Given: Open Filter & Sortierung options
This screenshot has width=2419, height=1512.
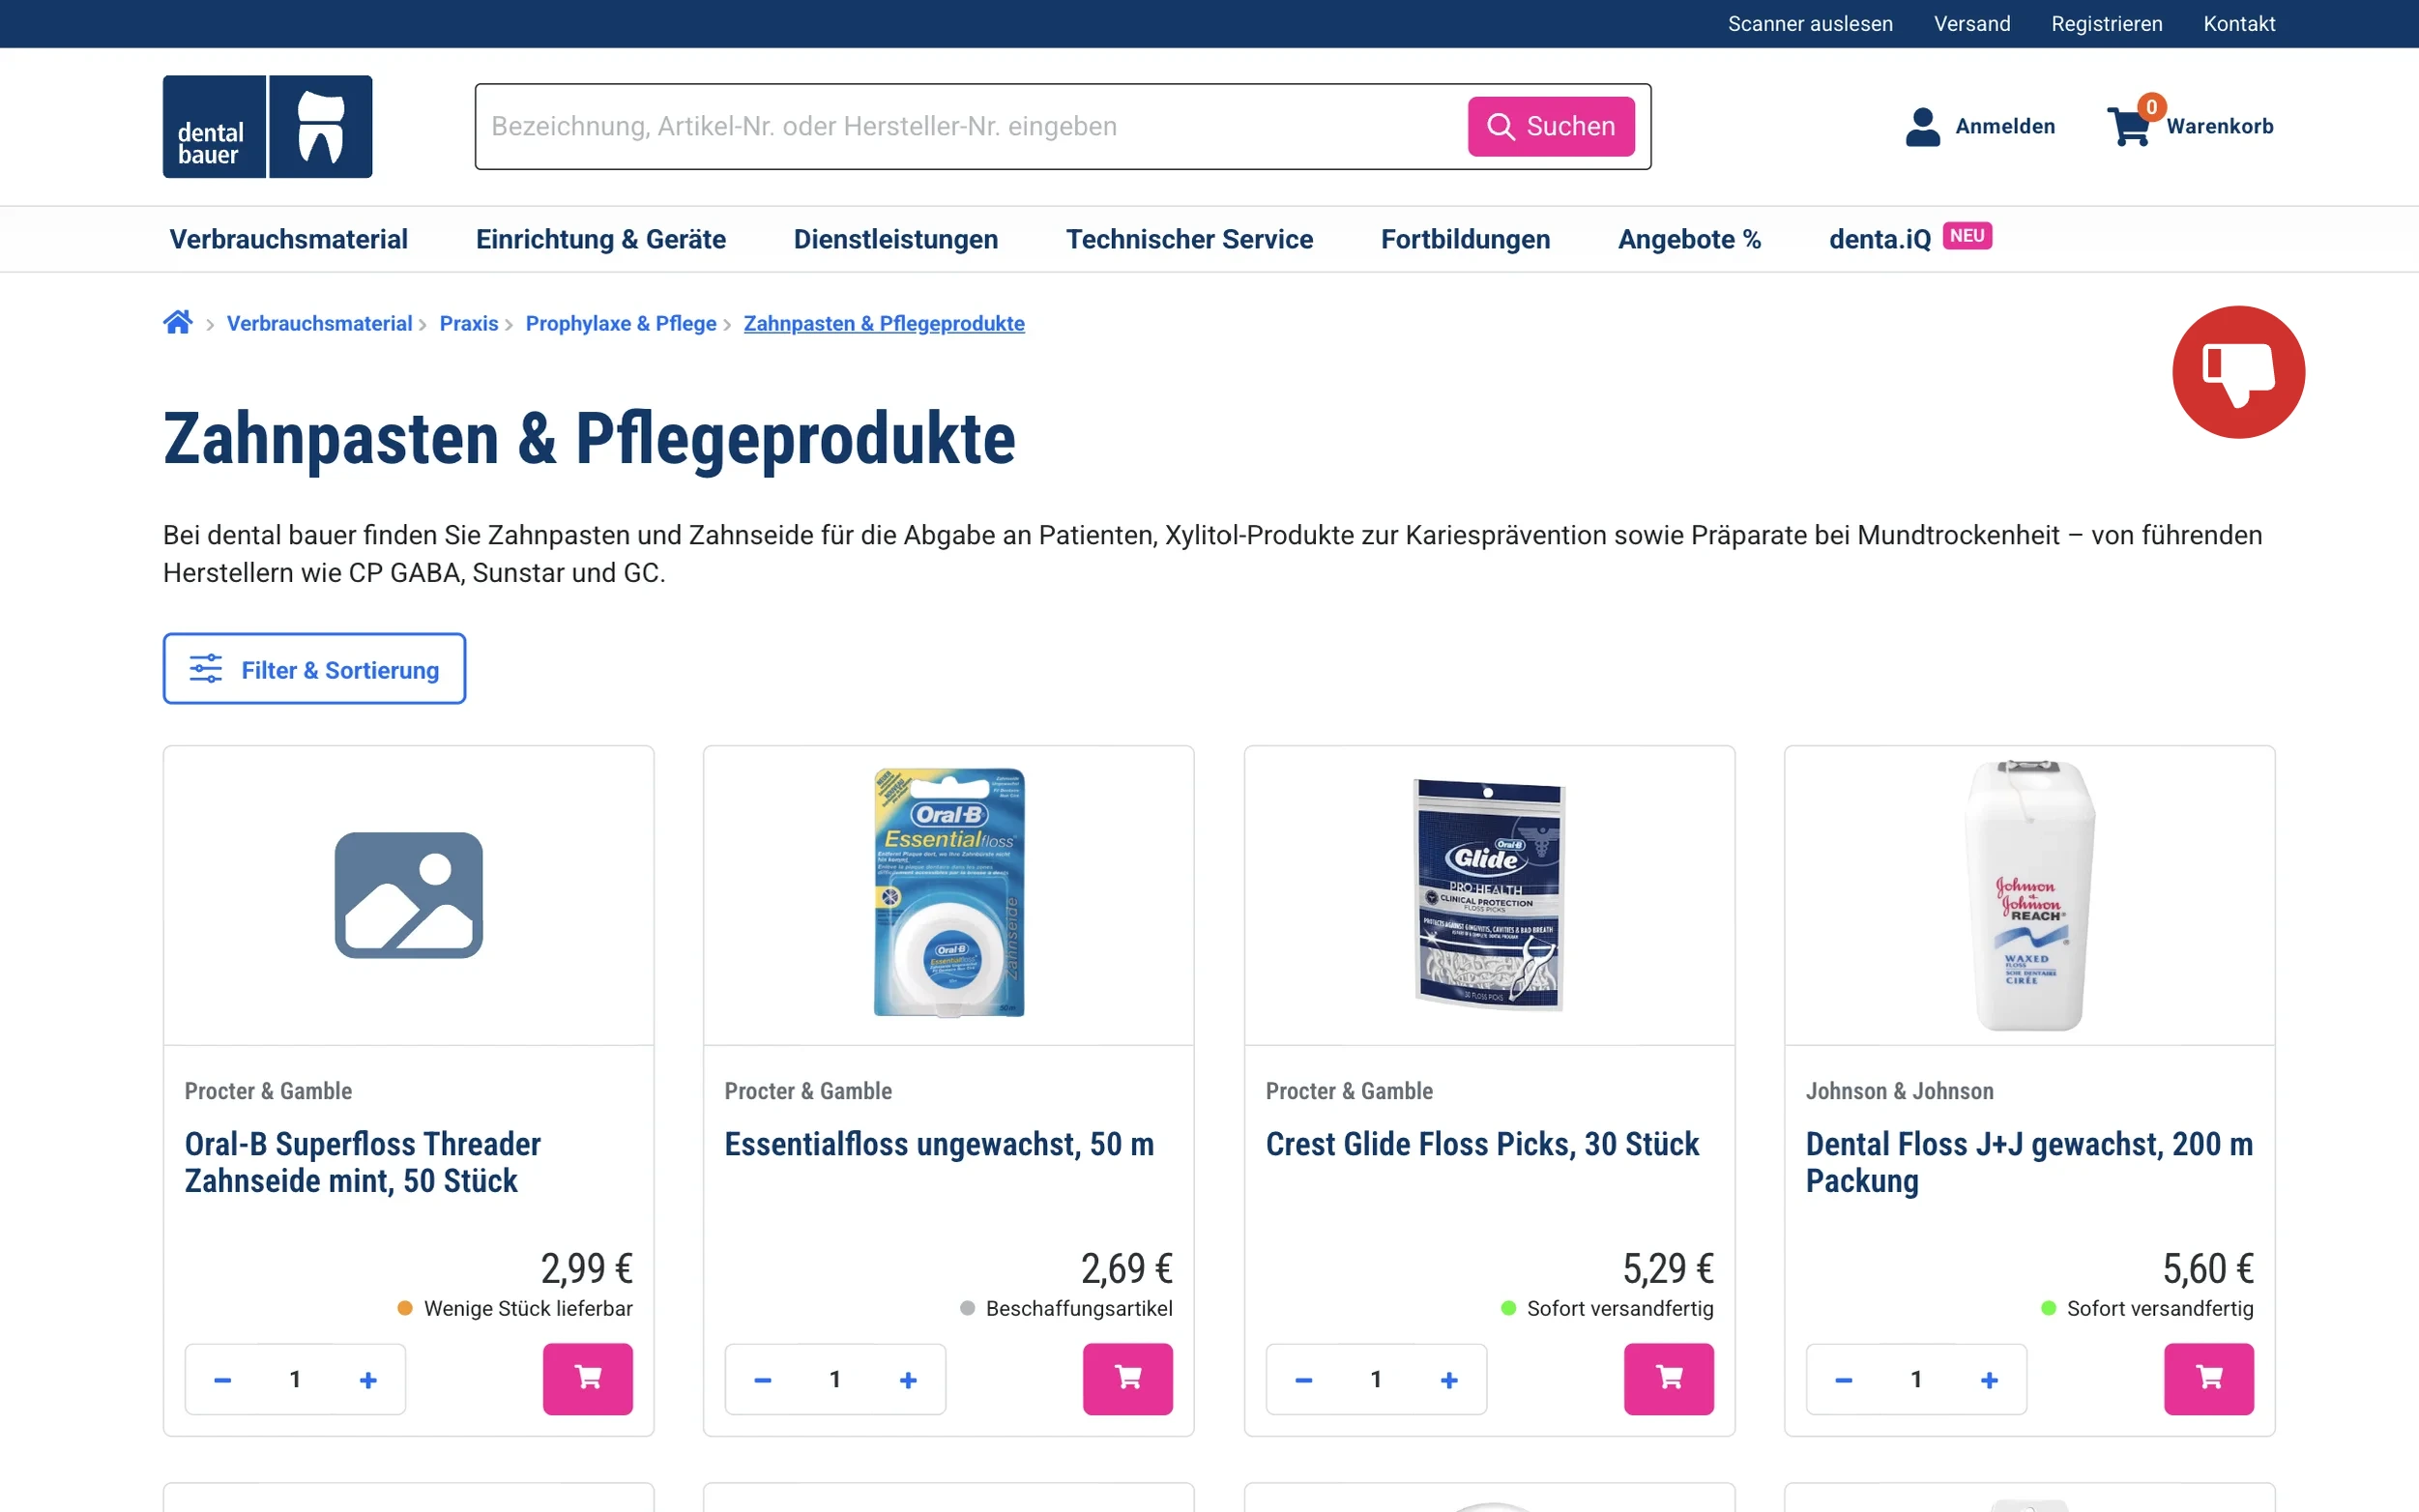Looking at the screenshot, I should click(314, 668).
